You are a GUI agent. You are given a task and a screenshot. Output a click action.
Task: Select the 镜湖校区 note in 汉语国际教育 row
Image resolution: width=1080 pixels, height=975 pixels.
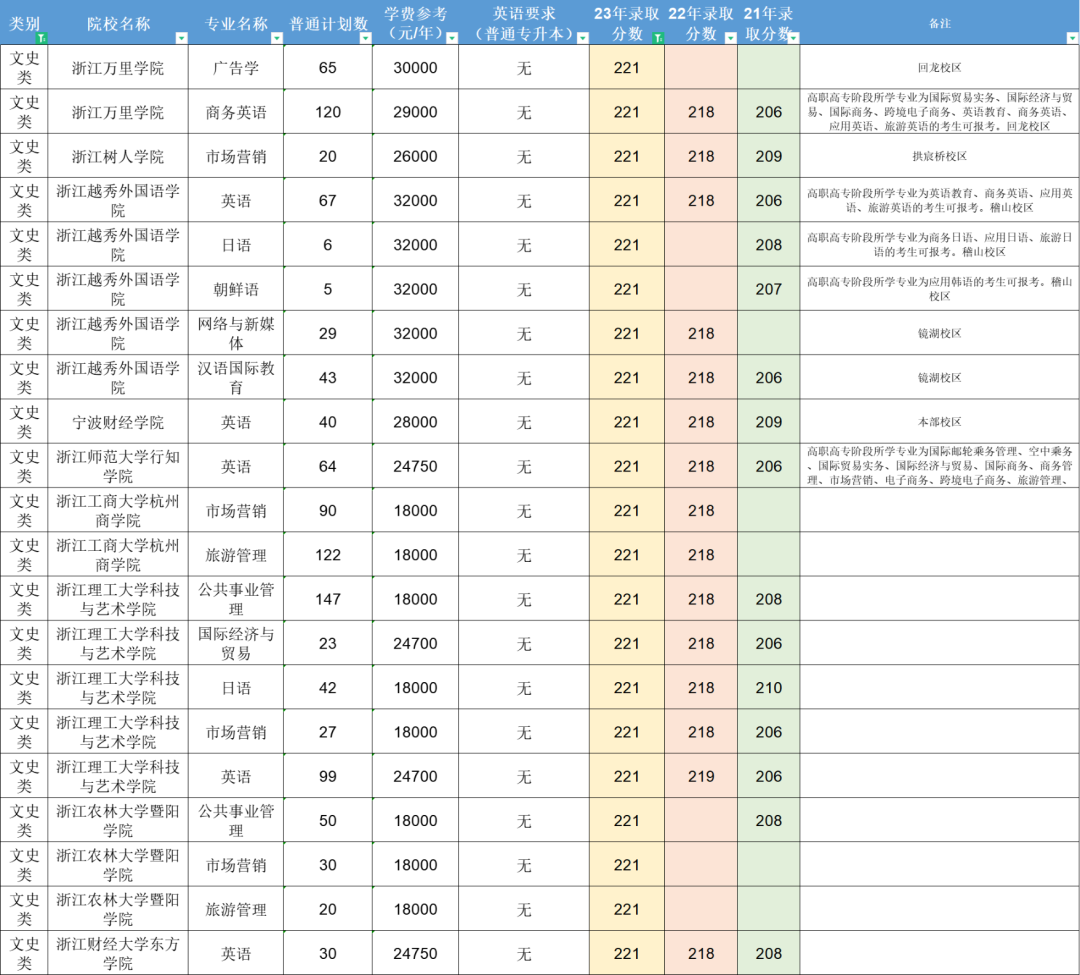[939, 377]
